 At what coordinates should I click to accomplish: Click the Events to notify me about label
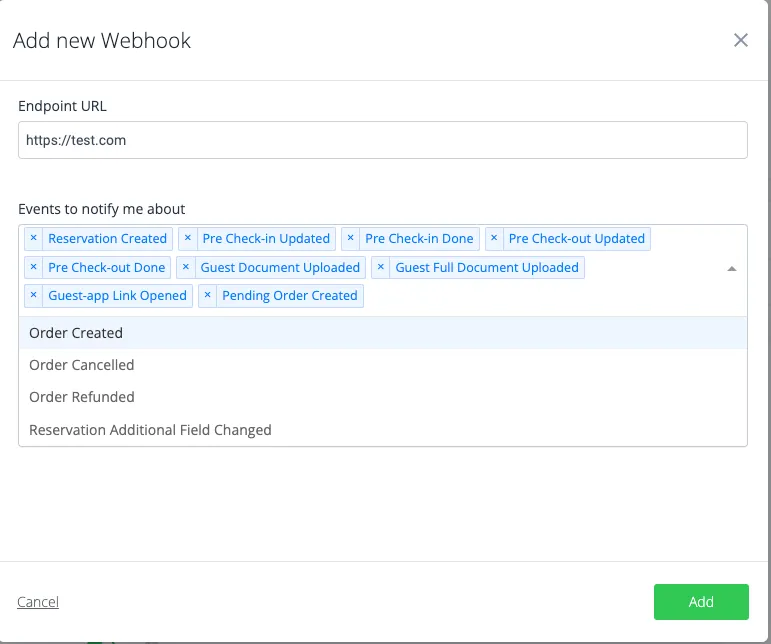pos(102,209)
